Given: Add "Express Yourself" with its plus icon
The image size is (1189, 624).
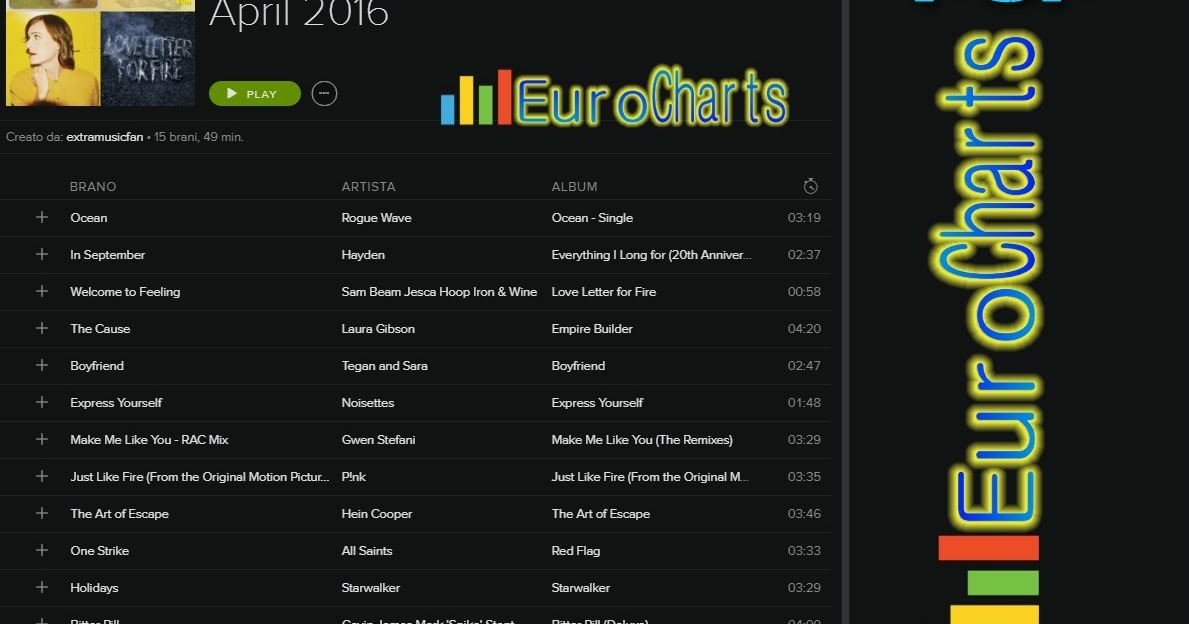Looking at the screenshot, I should (x=41, y=402).
